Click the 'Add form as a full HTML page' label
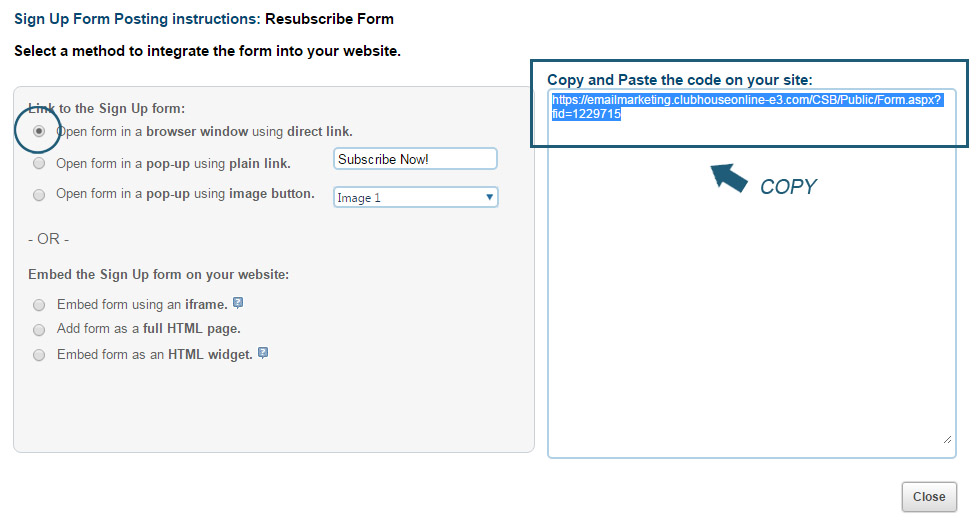 tap(148, 329)
